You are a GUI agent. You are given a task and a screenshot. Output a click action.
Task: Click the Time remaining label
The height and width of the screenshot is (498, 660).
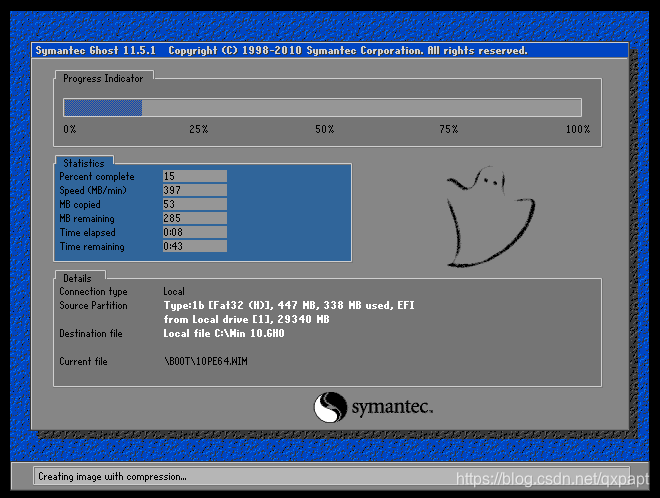pyautogui.click(x=92, y=246)
